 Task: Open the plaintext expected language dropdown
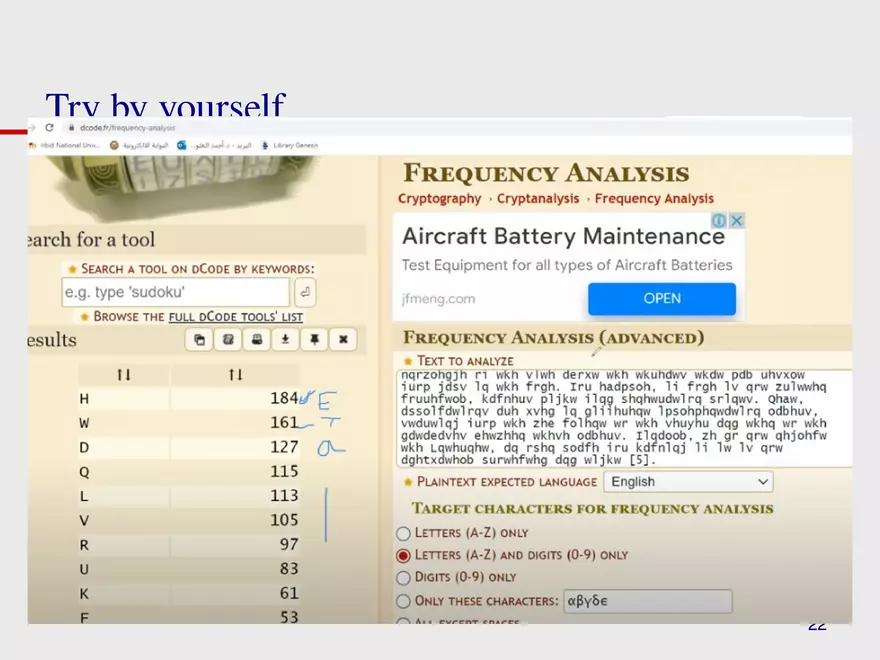(688, 482)
